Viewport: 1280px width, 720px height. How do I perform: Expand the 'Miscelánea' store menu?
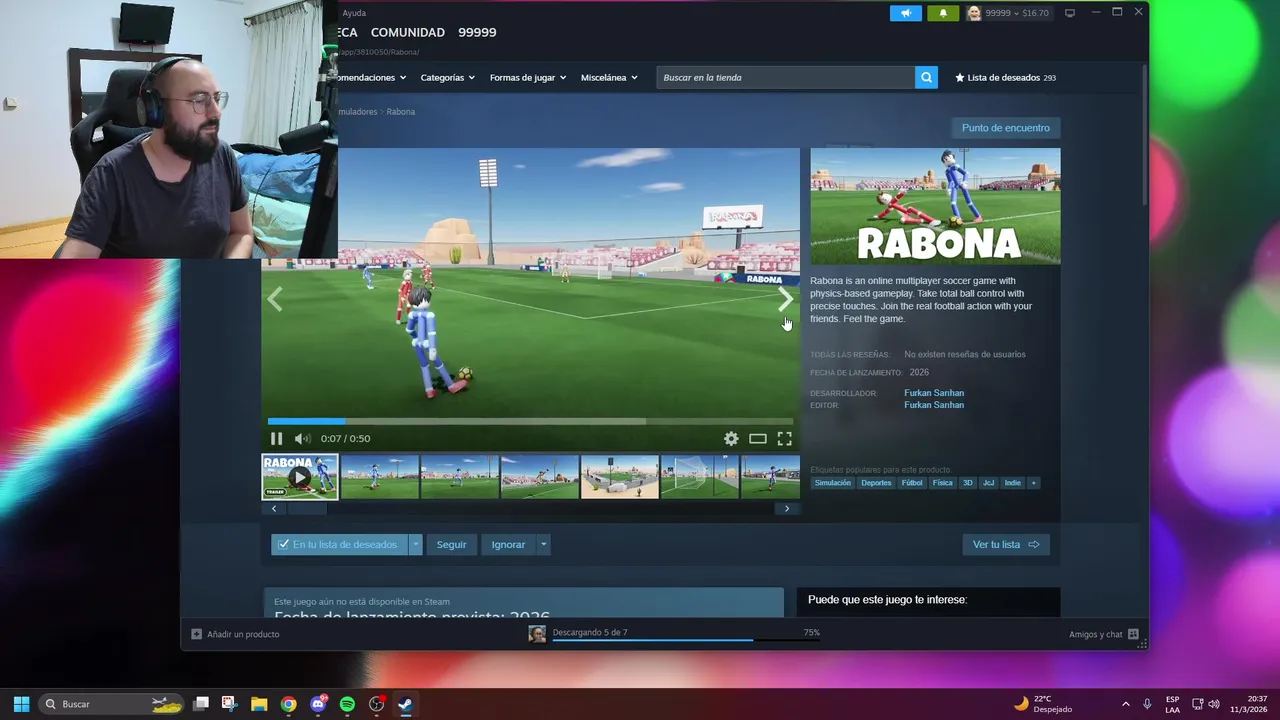609,77
